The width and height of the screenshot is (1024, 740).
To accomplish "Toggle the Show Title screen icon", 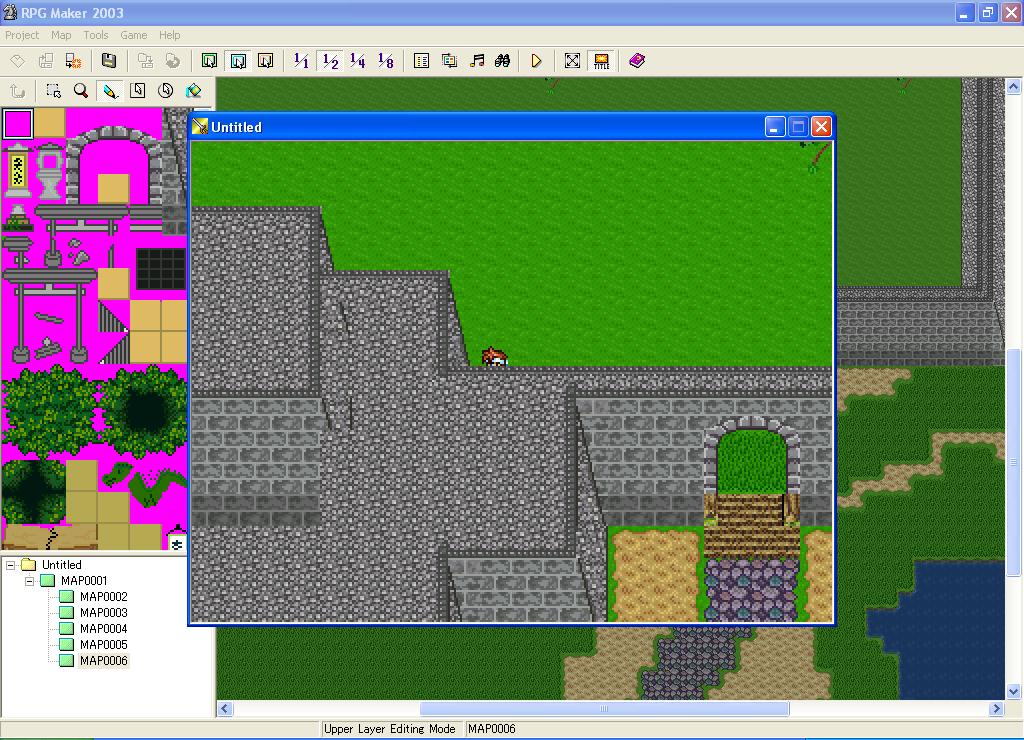I will [x=601, y=61].
